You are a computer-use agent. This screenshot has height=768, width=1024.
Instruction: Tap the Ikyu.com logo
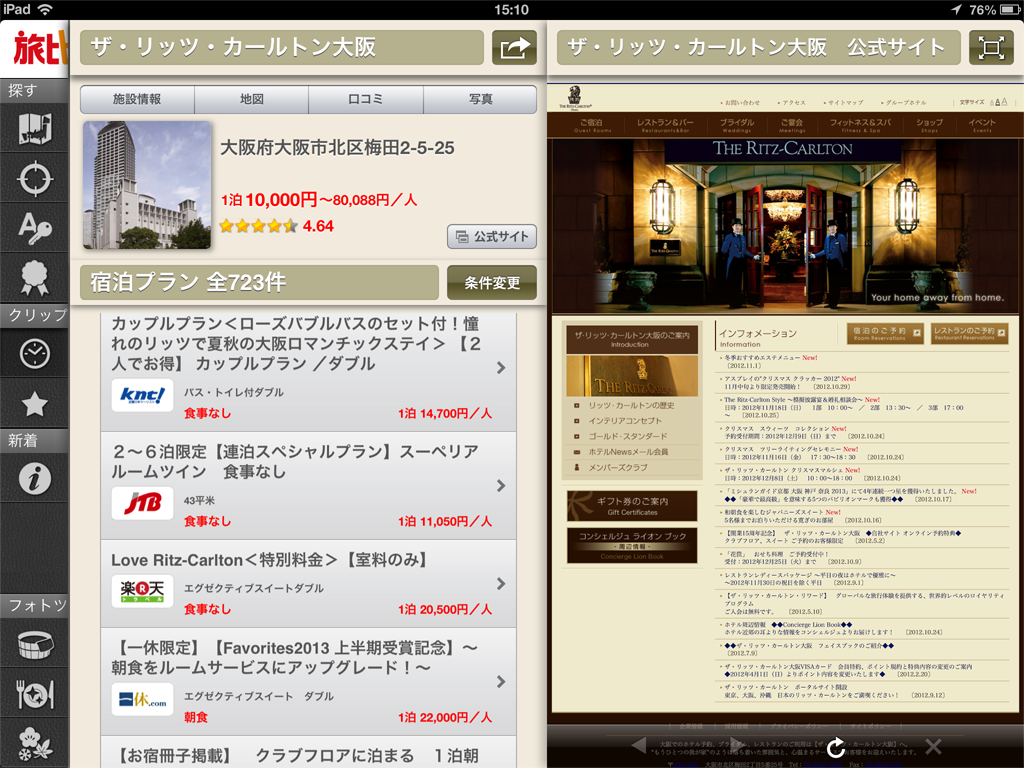pyautogui.click(x=142, y=699)
